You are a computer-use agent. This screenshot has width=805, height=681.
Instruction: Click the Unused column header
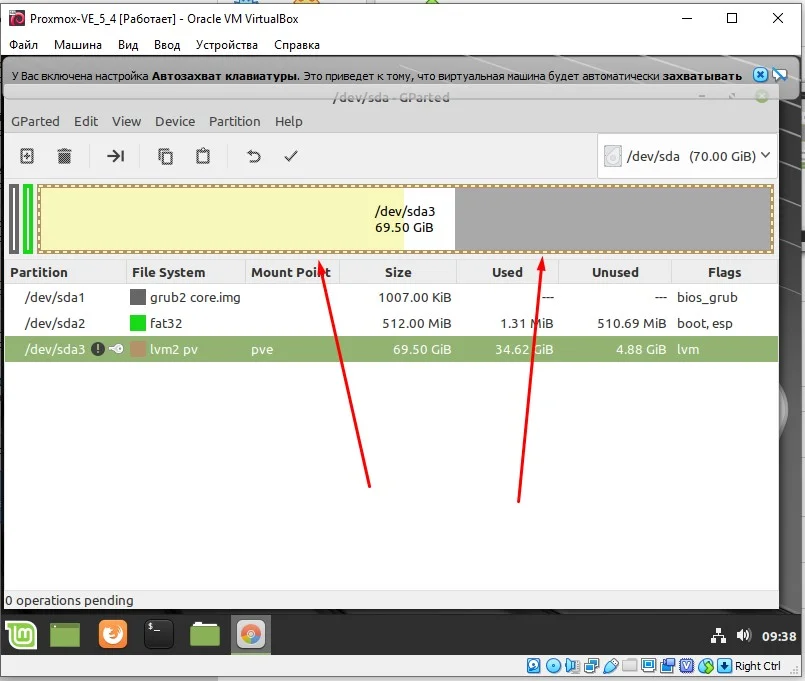click(x=615, y=272)
